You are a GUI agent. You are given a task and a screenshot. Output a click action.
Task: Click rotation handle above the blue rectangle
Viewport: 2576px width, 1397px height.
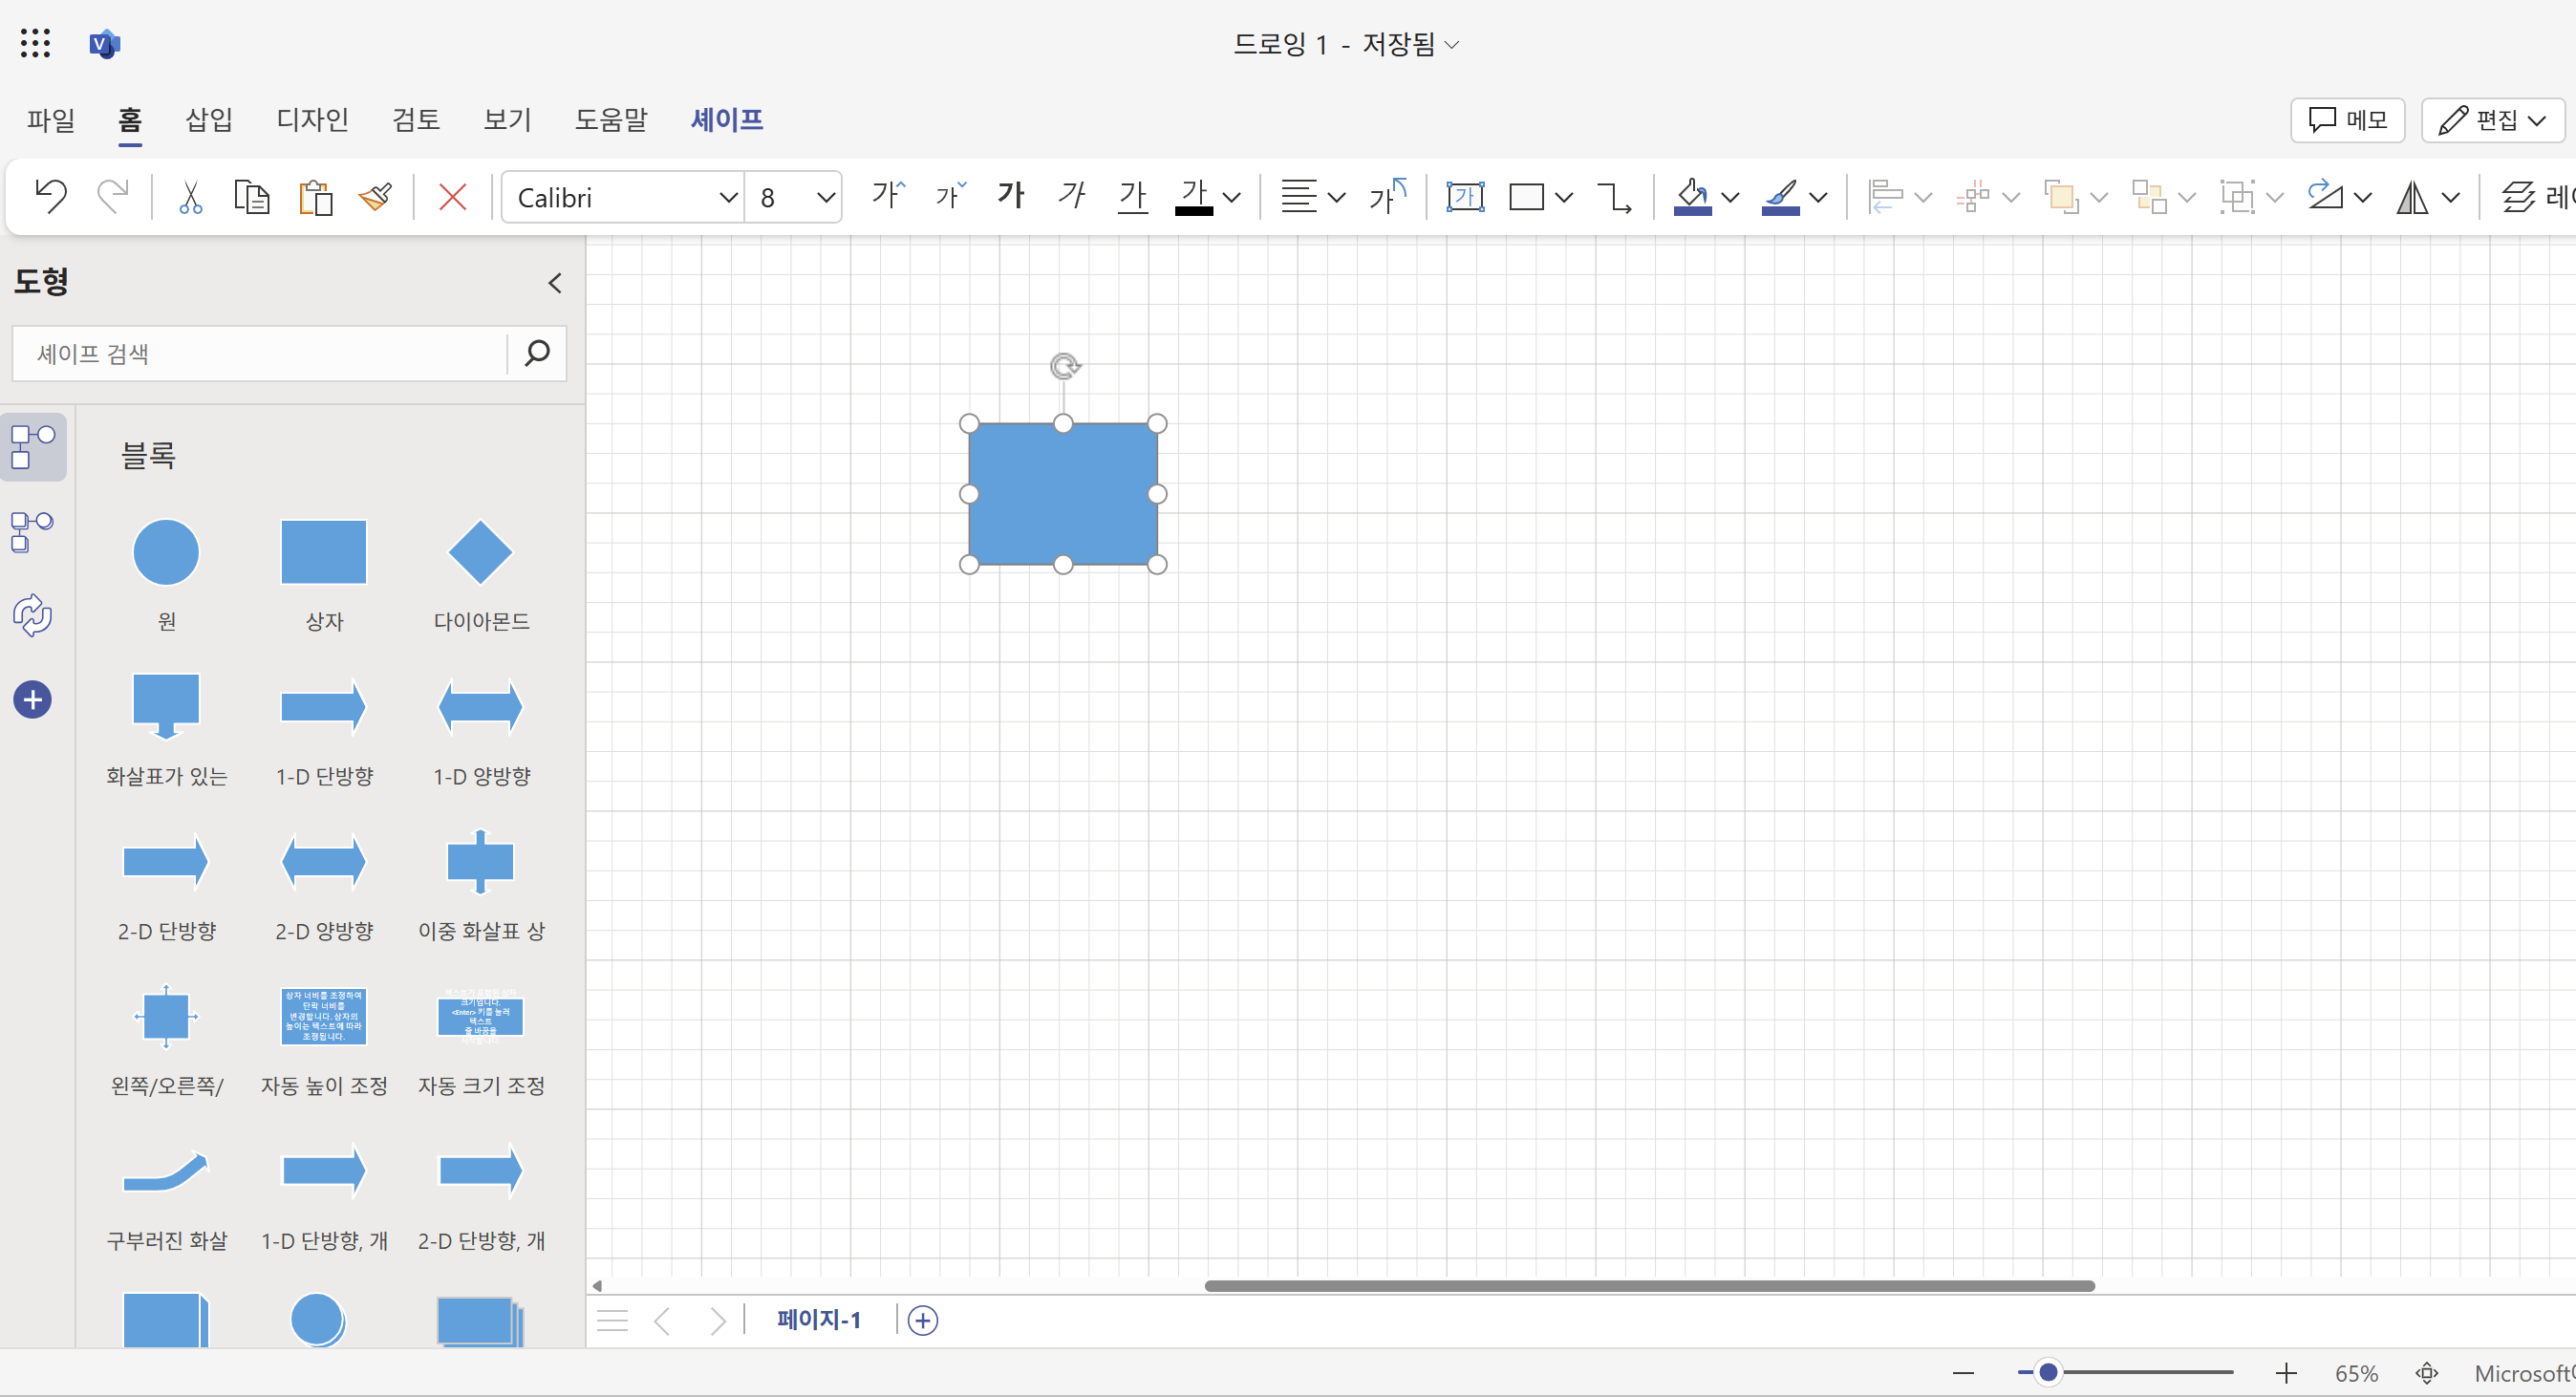pyautogui.click(x=1065, y=366)
